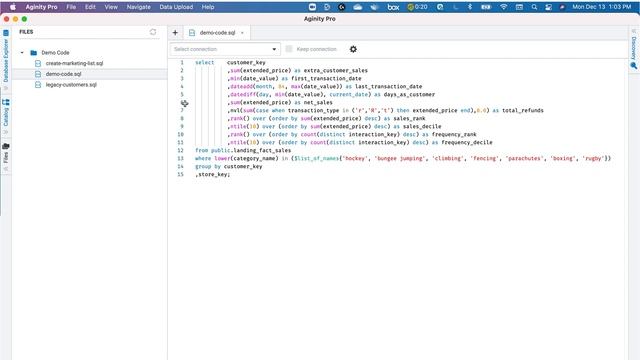Open date and time Mon Dec 13

602,7
